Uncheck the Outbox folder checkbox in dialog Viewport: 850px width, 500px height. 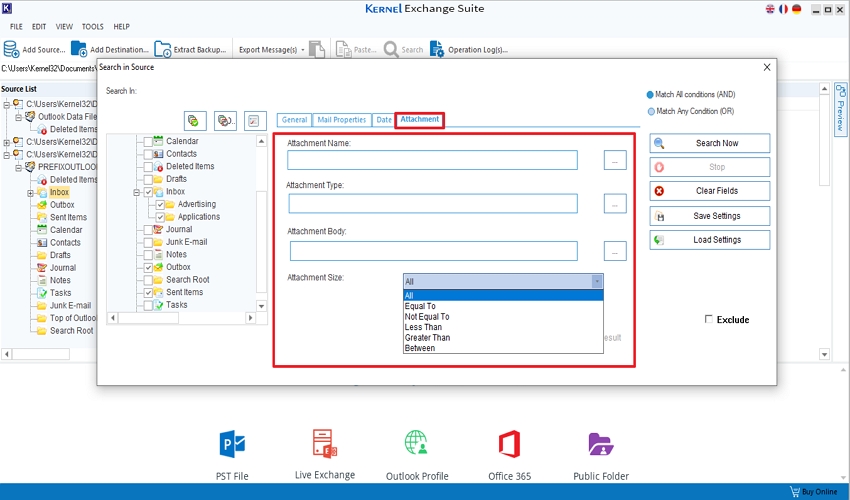[148, 267]
